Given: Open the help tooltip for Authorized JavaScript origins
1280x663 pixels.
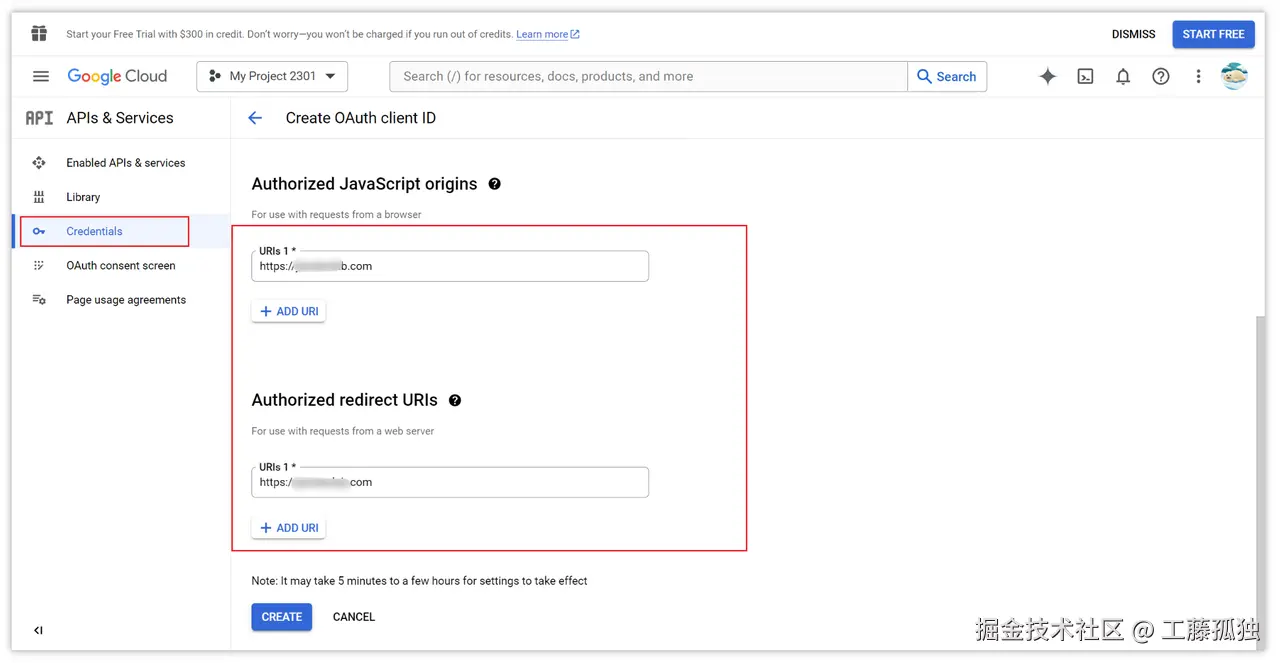Looking at the screenshot, I should [x=494, y=184].
